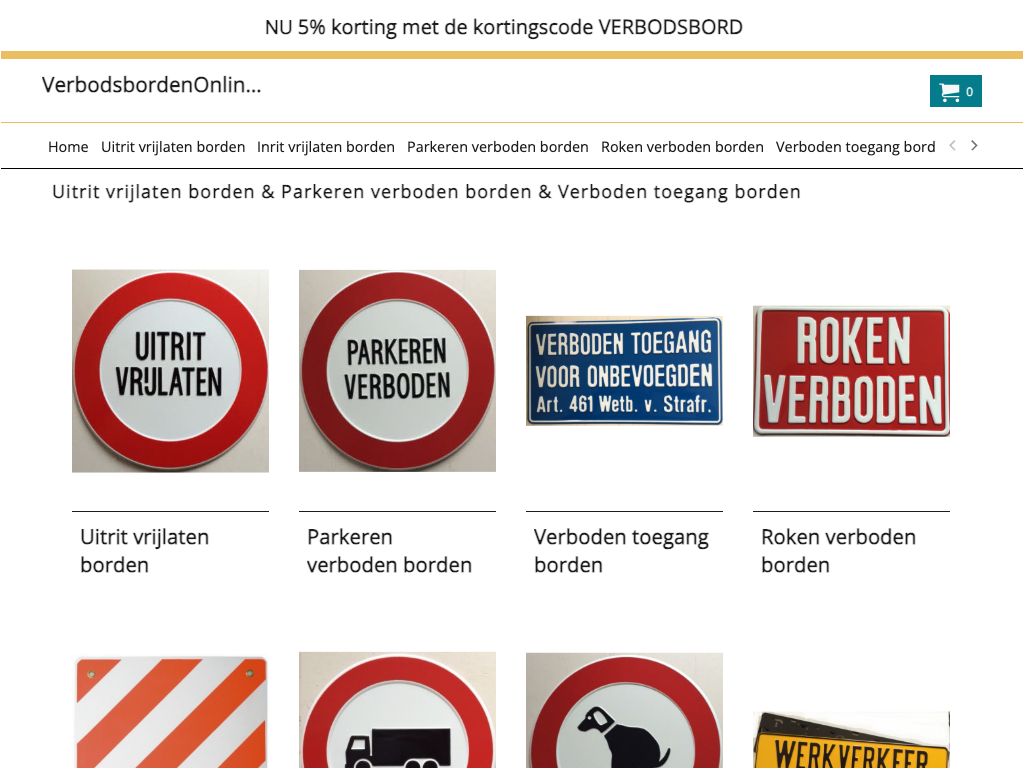Open the Uitrit Vrijlaten sign image
Viewport: 1024px width, 768px height.
tap(170, 371)
